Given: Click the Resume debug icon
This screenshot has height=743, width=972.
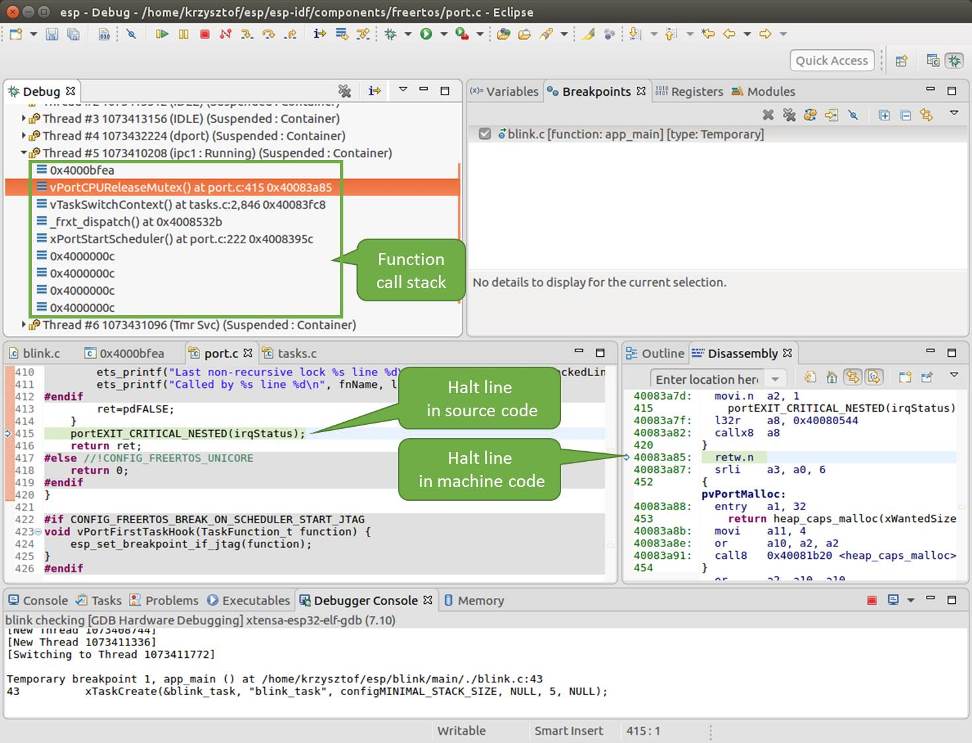Looking at the screenshot, I should [x=160, y=34].
